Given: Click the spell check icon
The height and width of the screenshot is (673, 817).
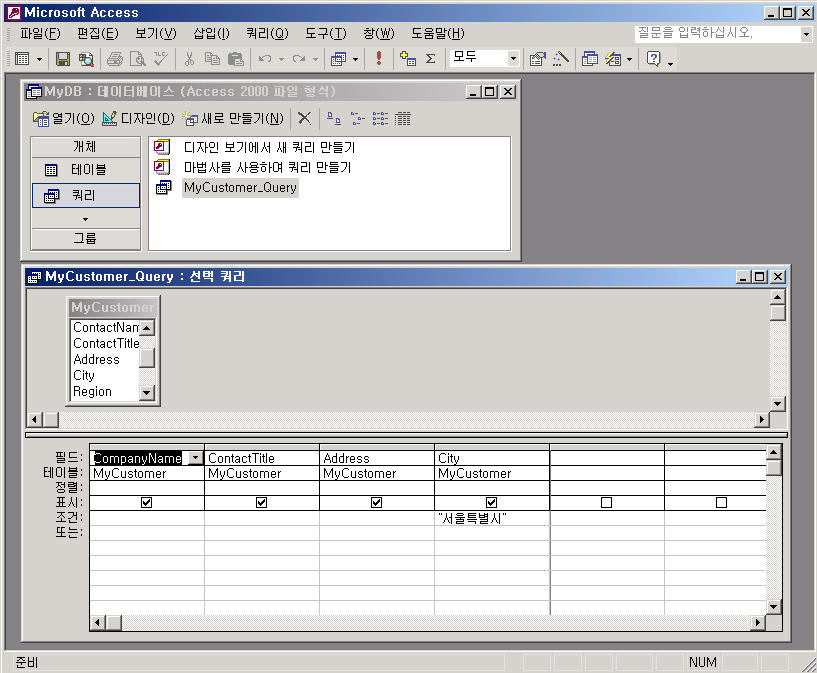Looking at the screenshot, I should tap(160, 59).
